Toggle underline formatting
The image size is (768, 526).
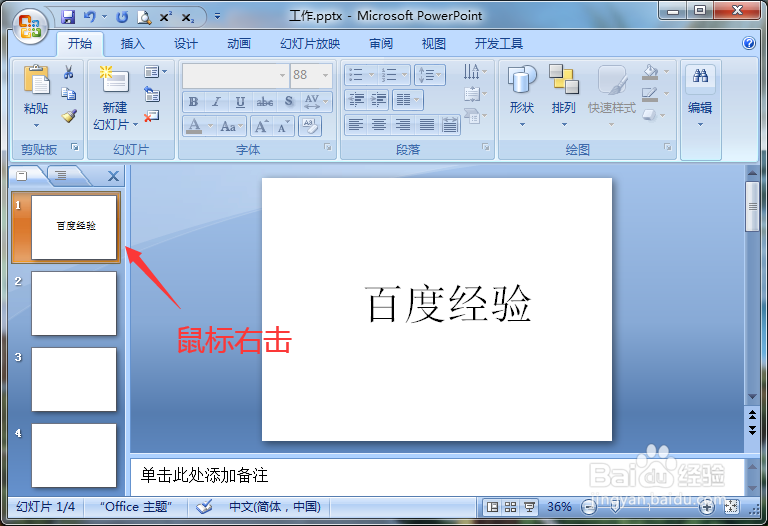pos(240,101)
